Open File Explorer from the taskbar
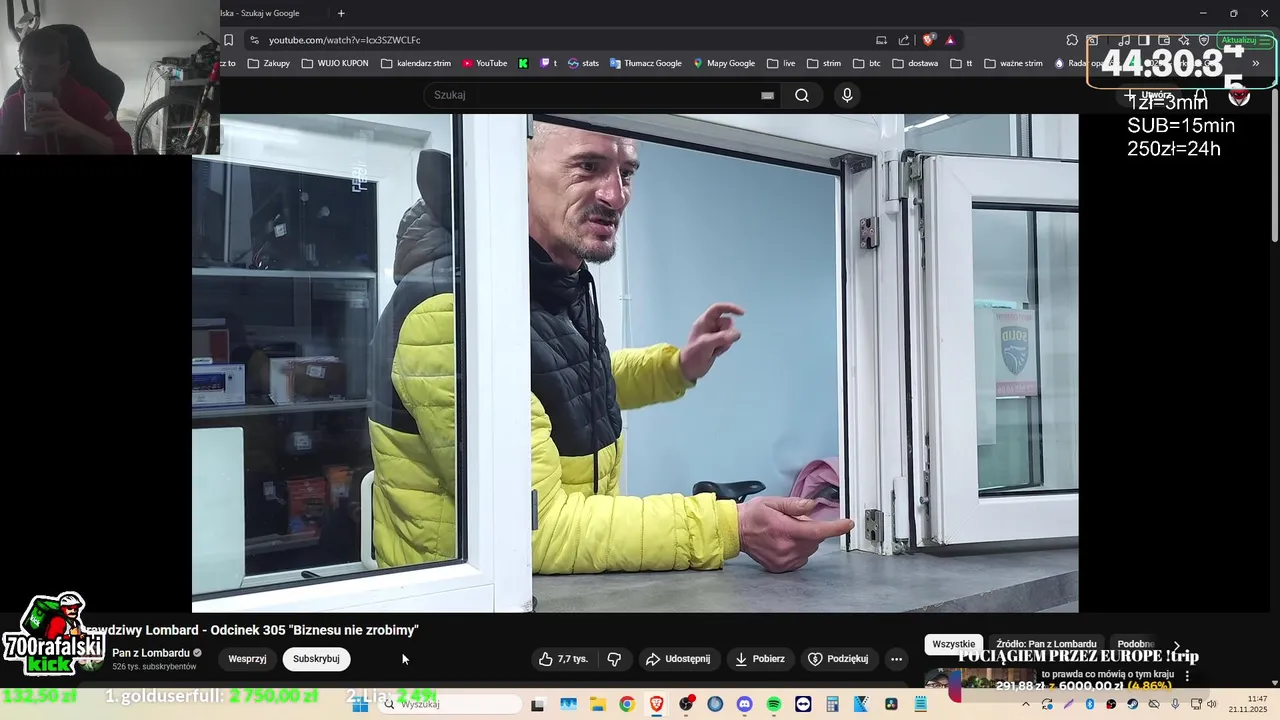The width and height of the screenshot is (1280, 720). [597, 704]
